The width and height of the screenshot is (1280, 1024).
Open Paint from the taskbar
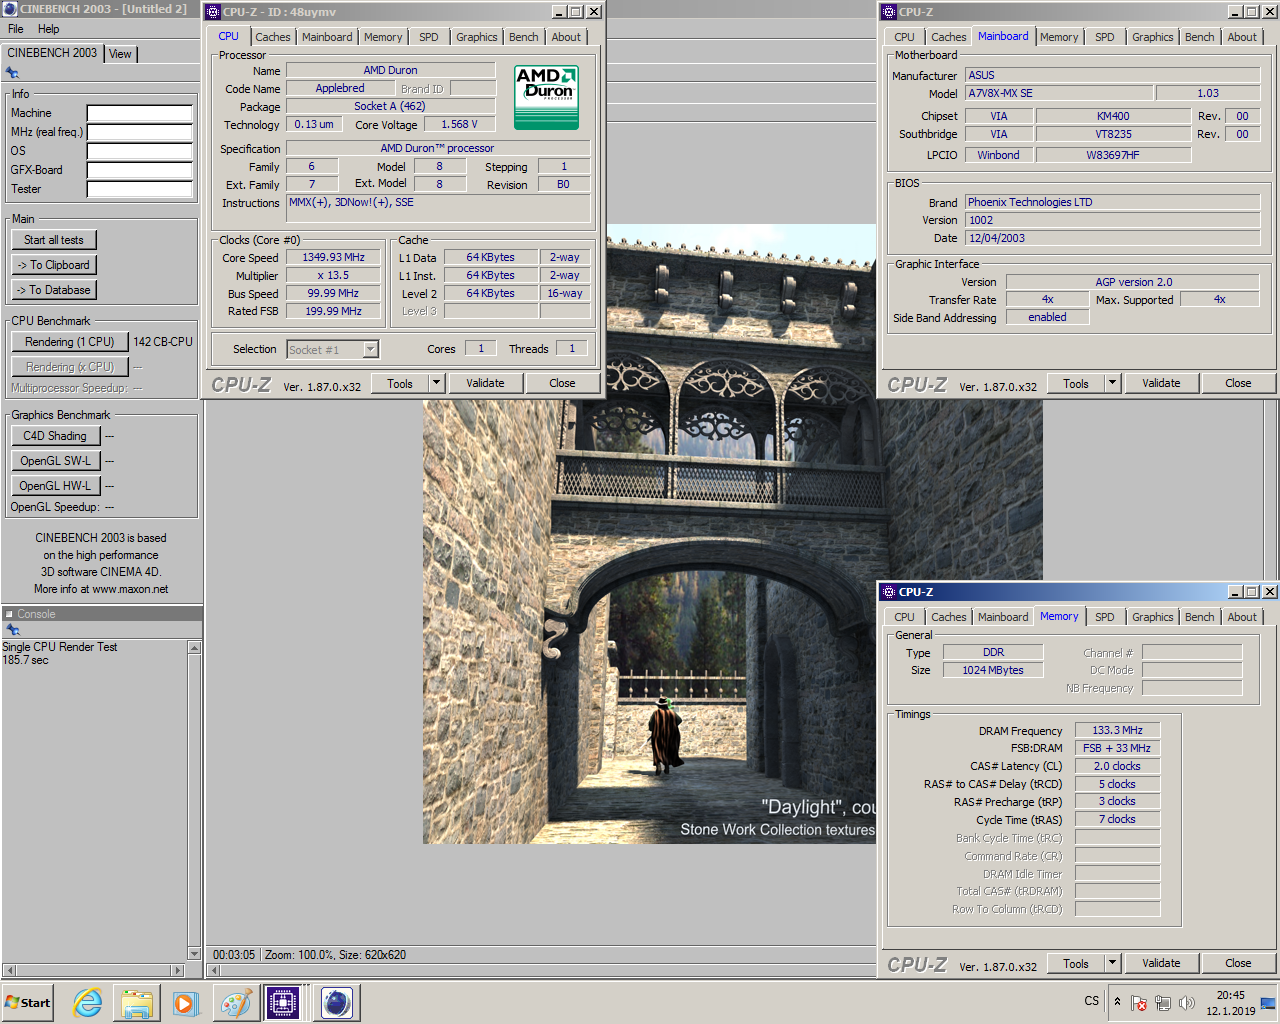236,1003
